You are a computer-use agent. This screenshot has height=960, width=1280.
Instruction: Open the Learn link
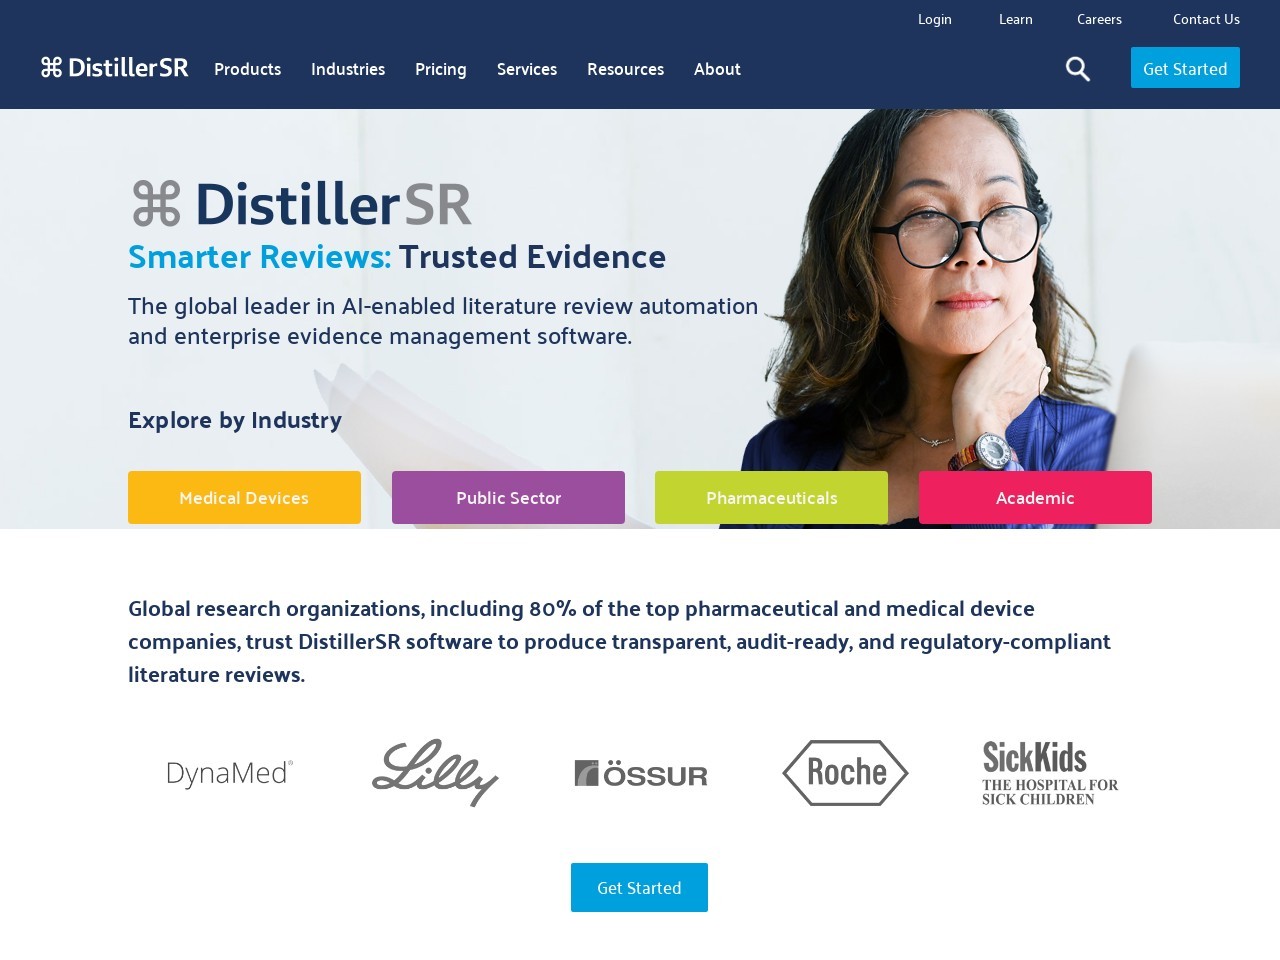pos(1016,19)
